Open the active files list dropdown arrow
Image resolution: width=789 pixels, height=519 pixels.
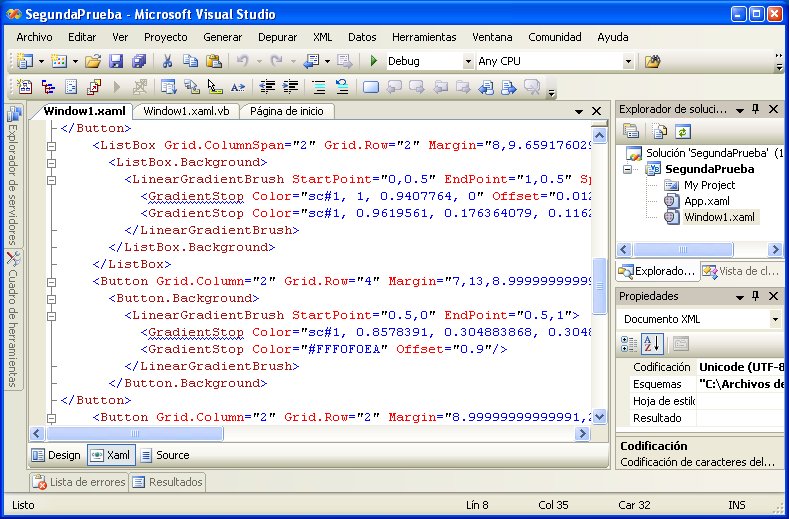(579, 111)
